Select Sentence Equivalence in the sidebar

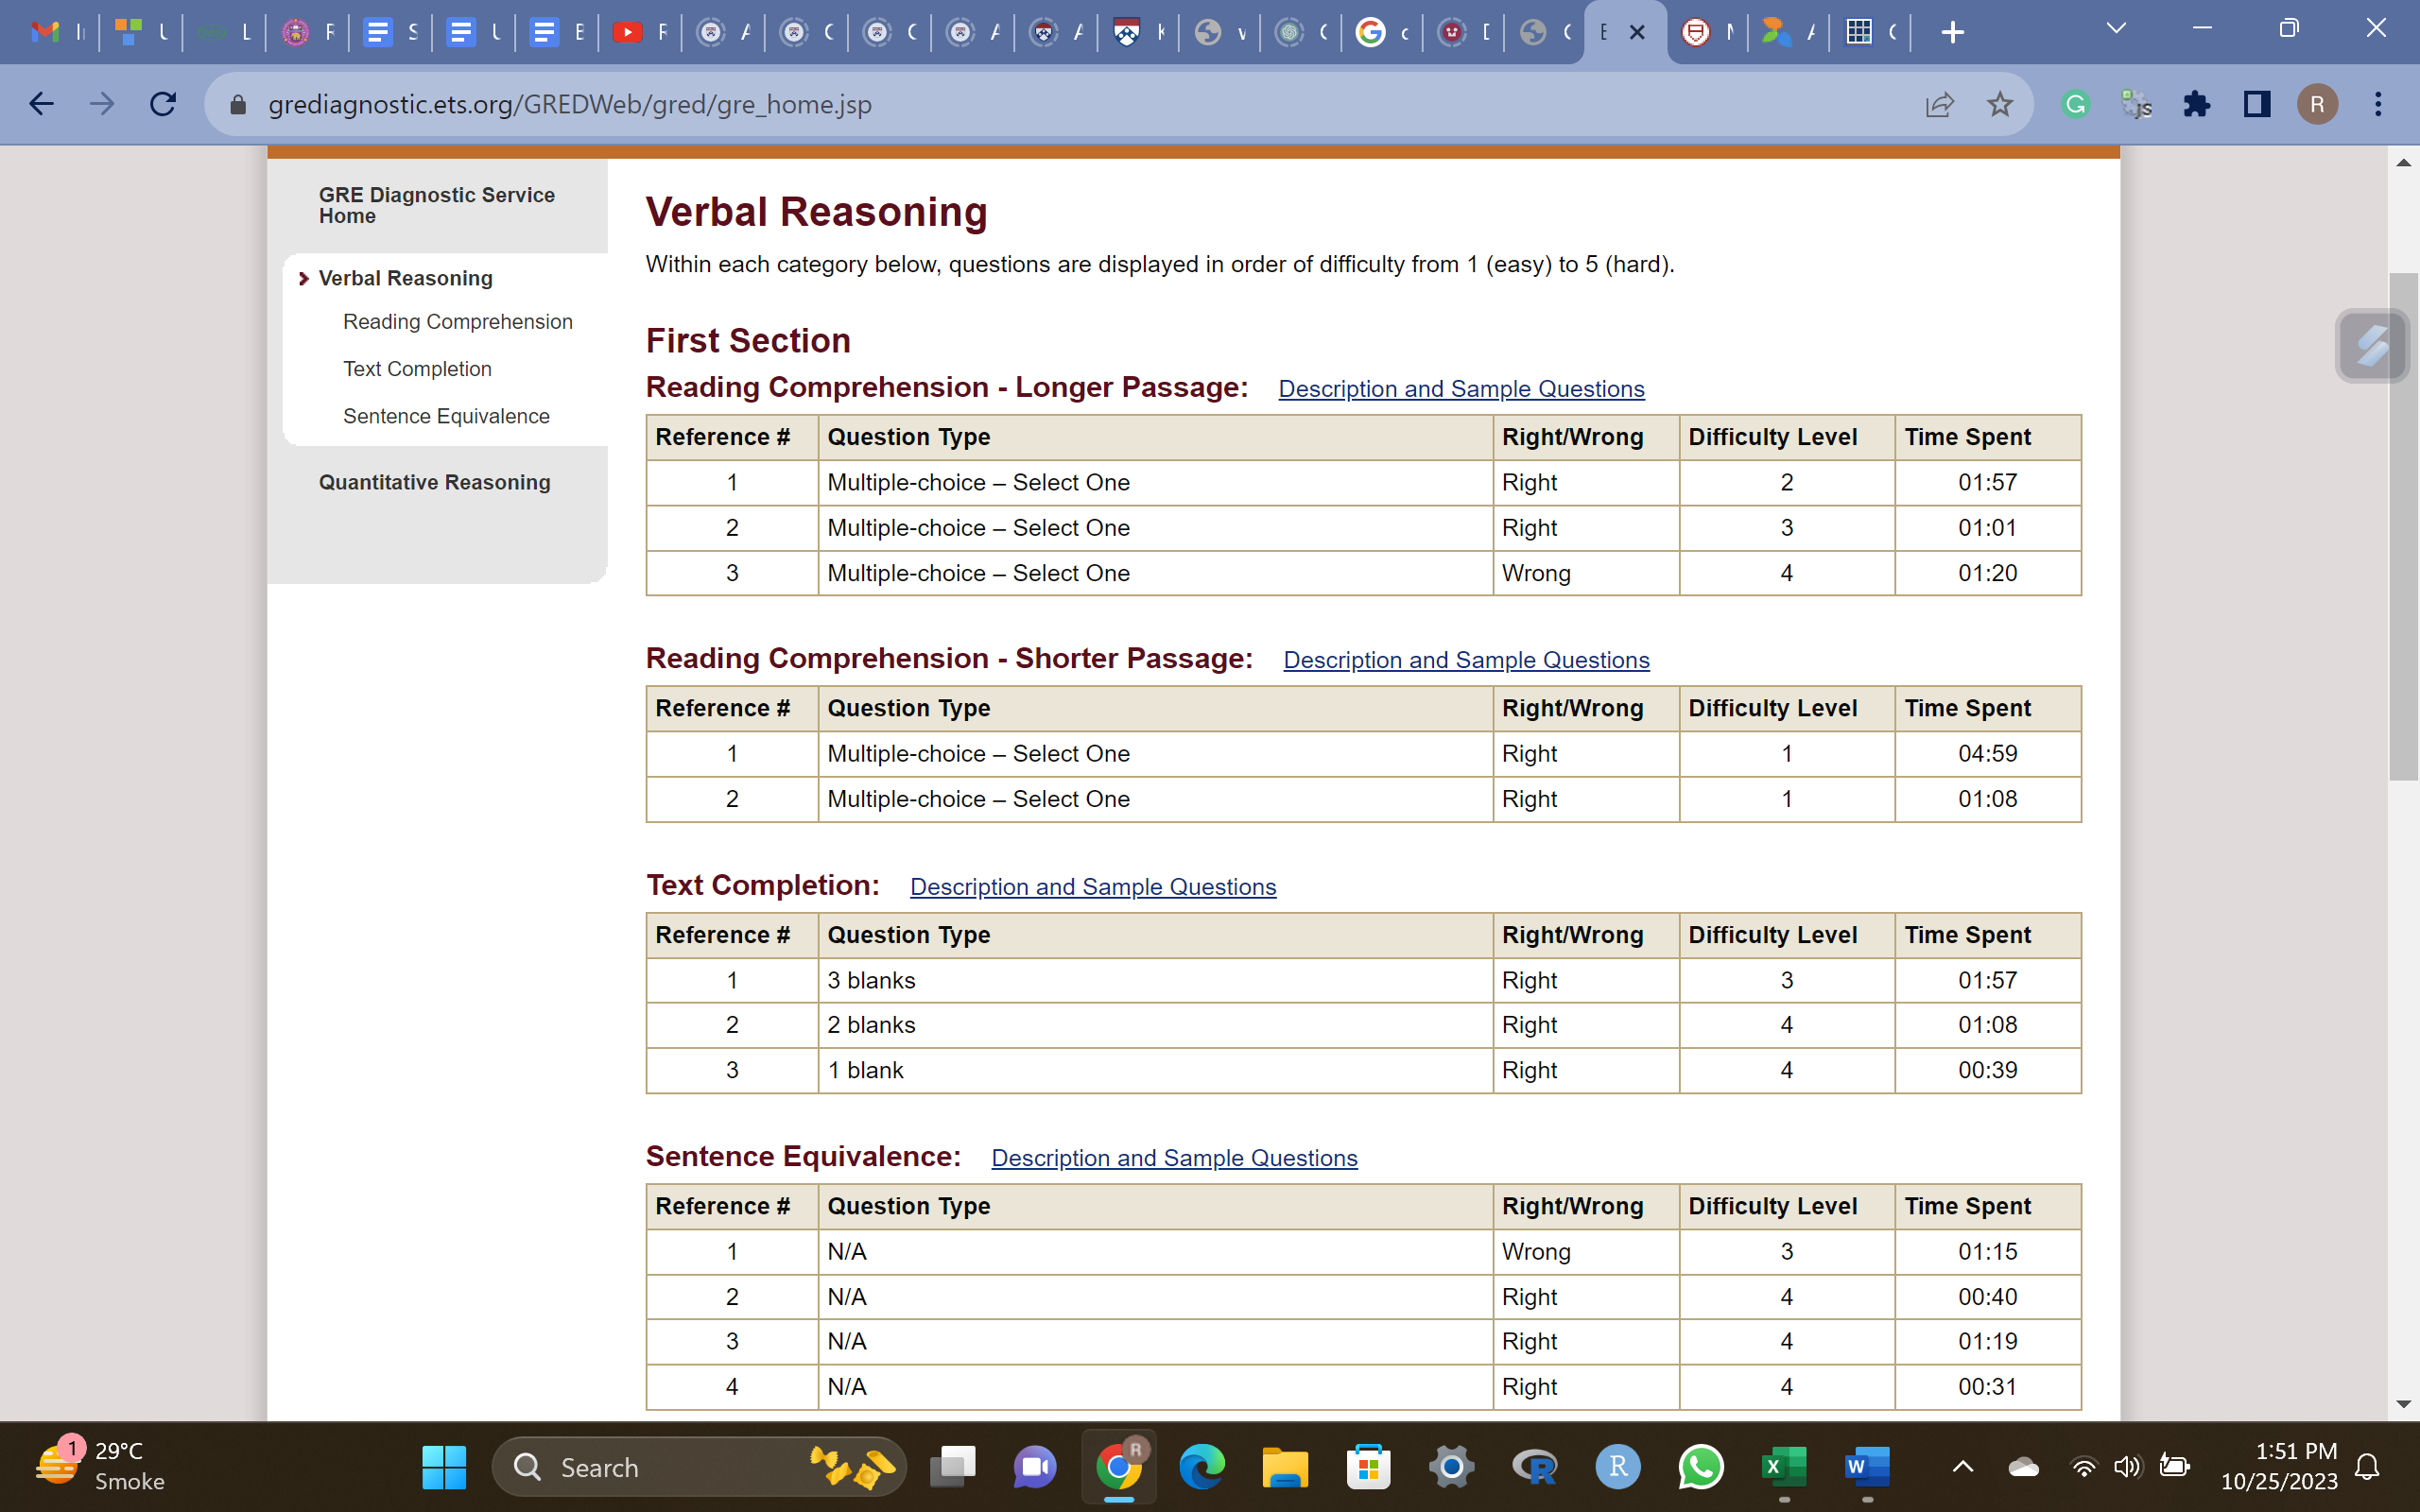[x=446, y=416]
